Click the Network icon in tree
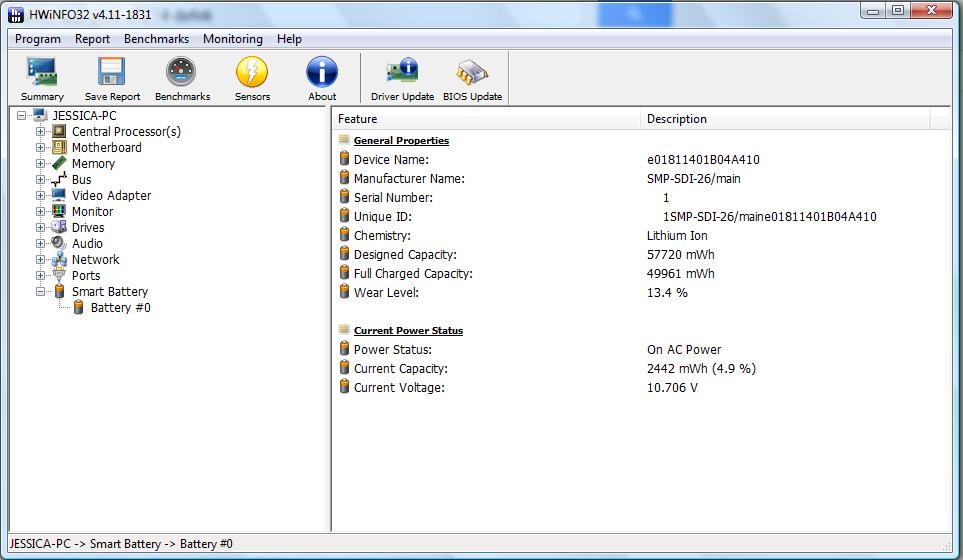The height and width of the screenshot is (560, 963). [x=59, y=259]
